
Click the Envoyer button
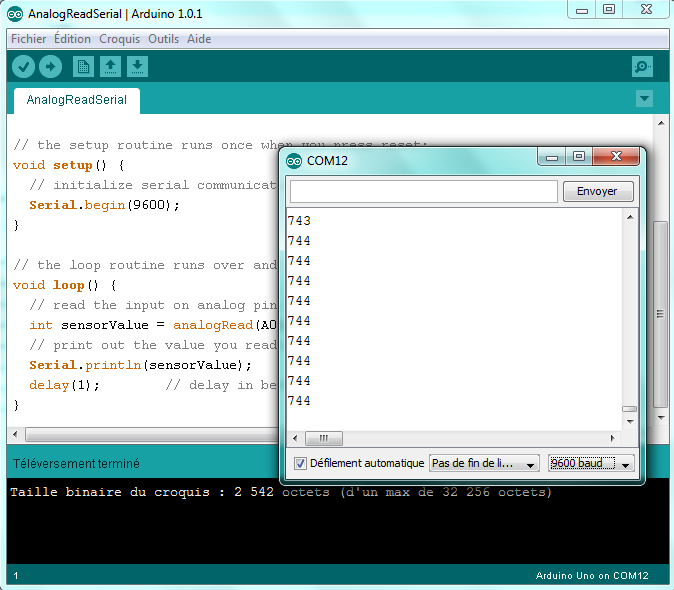pos(598,191)
